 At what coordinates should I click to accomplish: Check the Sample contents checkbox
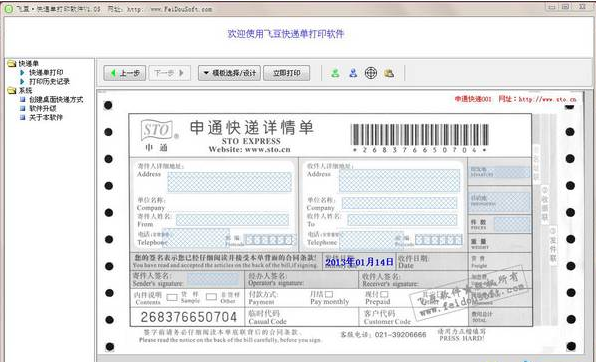coord(172,297)
